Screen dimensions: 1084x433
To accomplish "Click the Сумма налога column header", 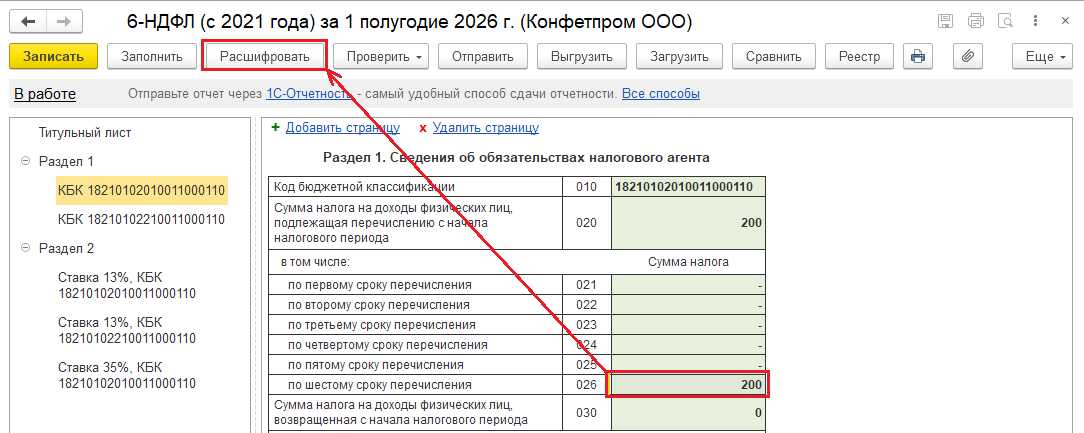I will [x=688, y=262].
